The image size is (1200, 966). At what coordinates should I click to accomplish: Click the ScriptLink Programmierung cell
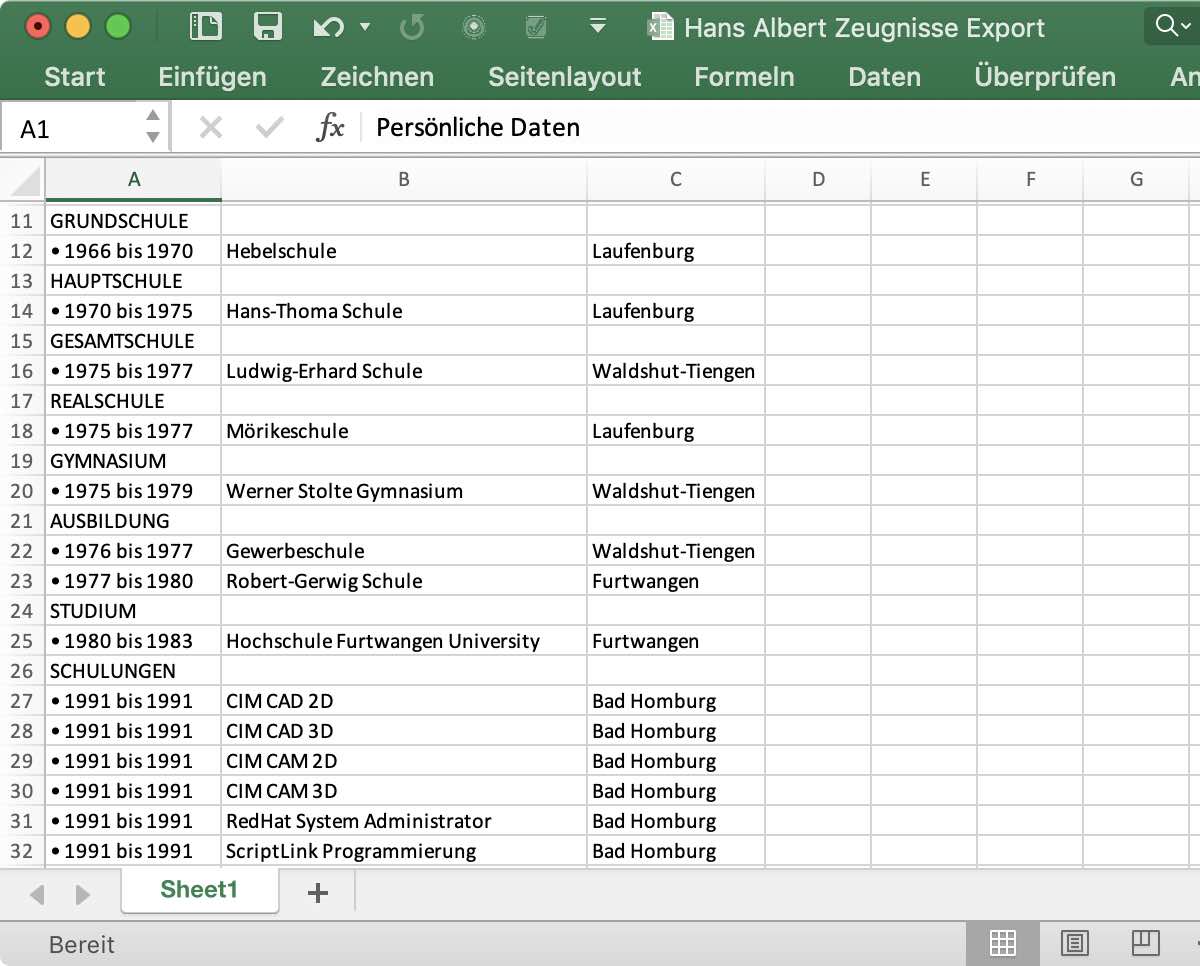point(404,851)
